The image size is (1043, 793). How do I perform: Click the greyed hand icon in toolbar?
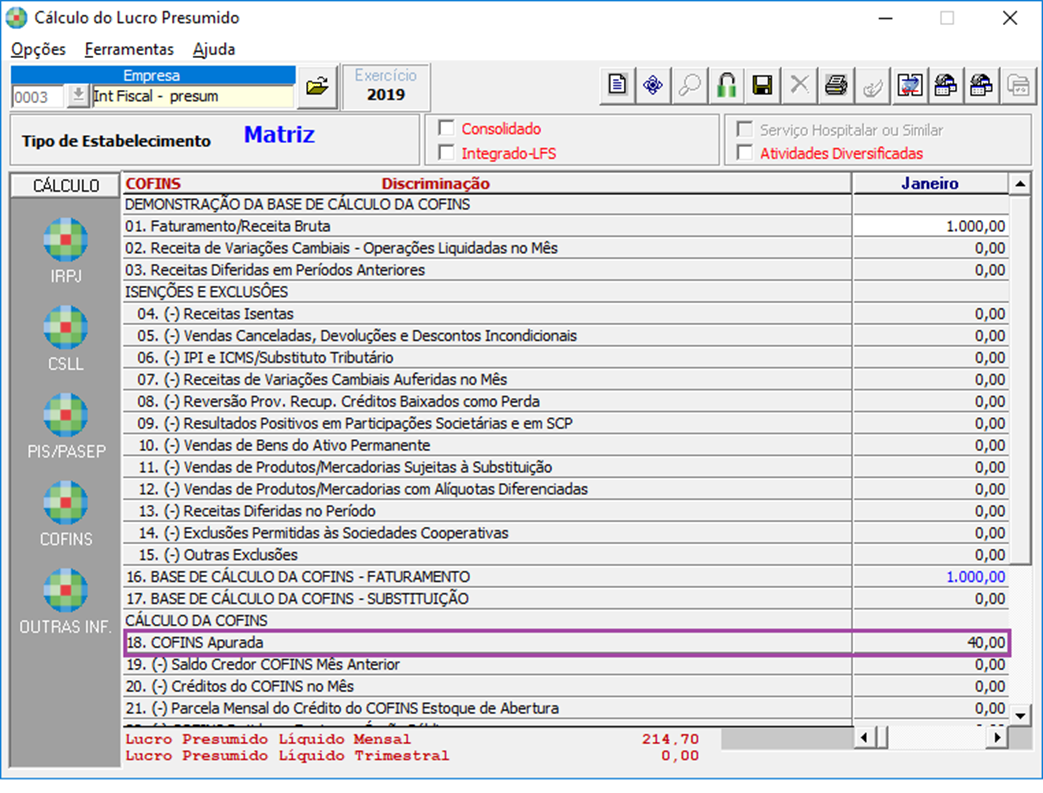pyautogui.click(x=873, y=85)
